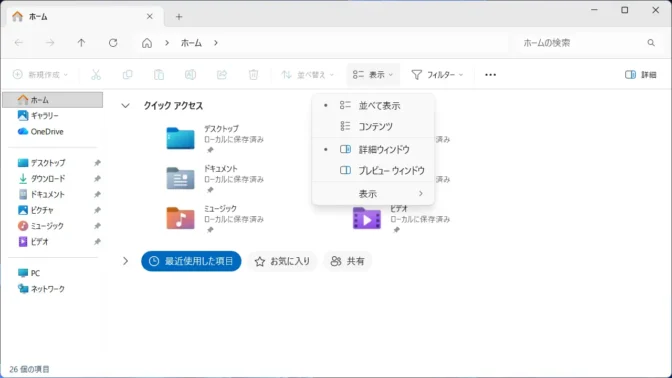Unpin ダウンロード using sidebar pin icon
This screenshot has width=672, height=378.
[97, 178]
